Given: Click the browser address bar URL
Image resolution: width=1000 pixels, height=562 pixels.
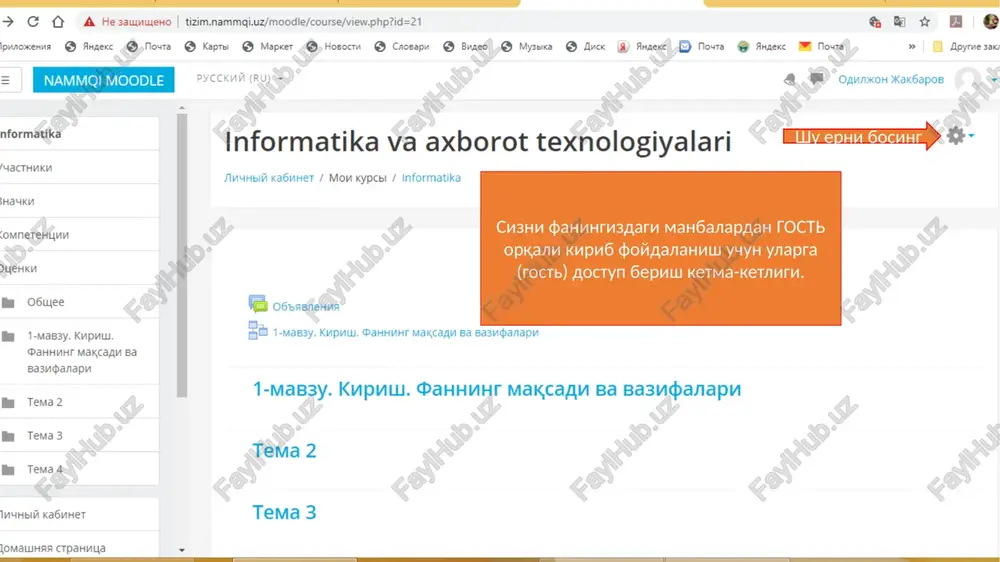Looking at the screenshot, I should [304, 22].
